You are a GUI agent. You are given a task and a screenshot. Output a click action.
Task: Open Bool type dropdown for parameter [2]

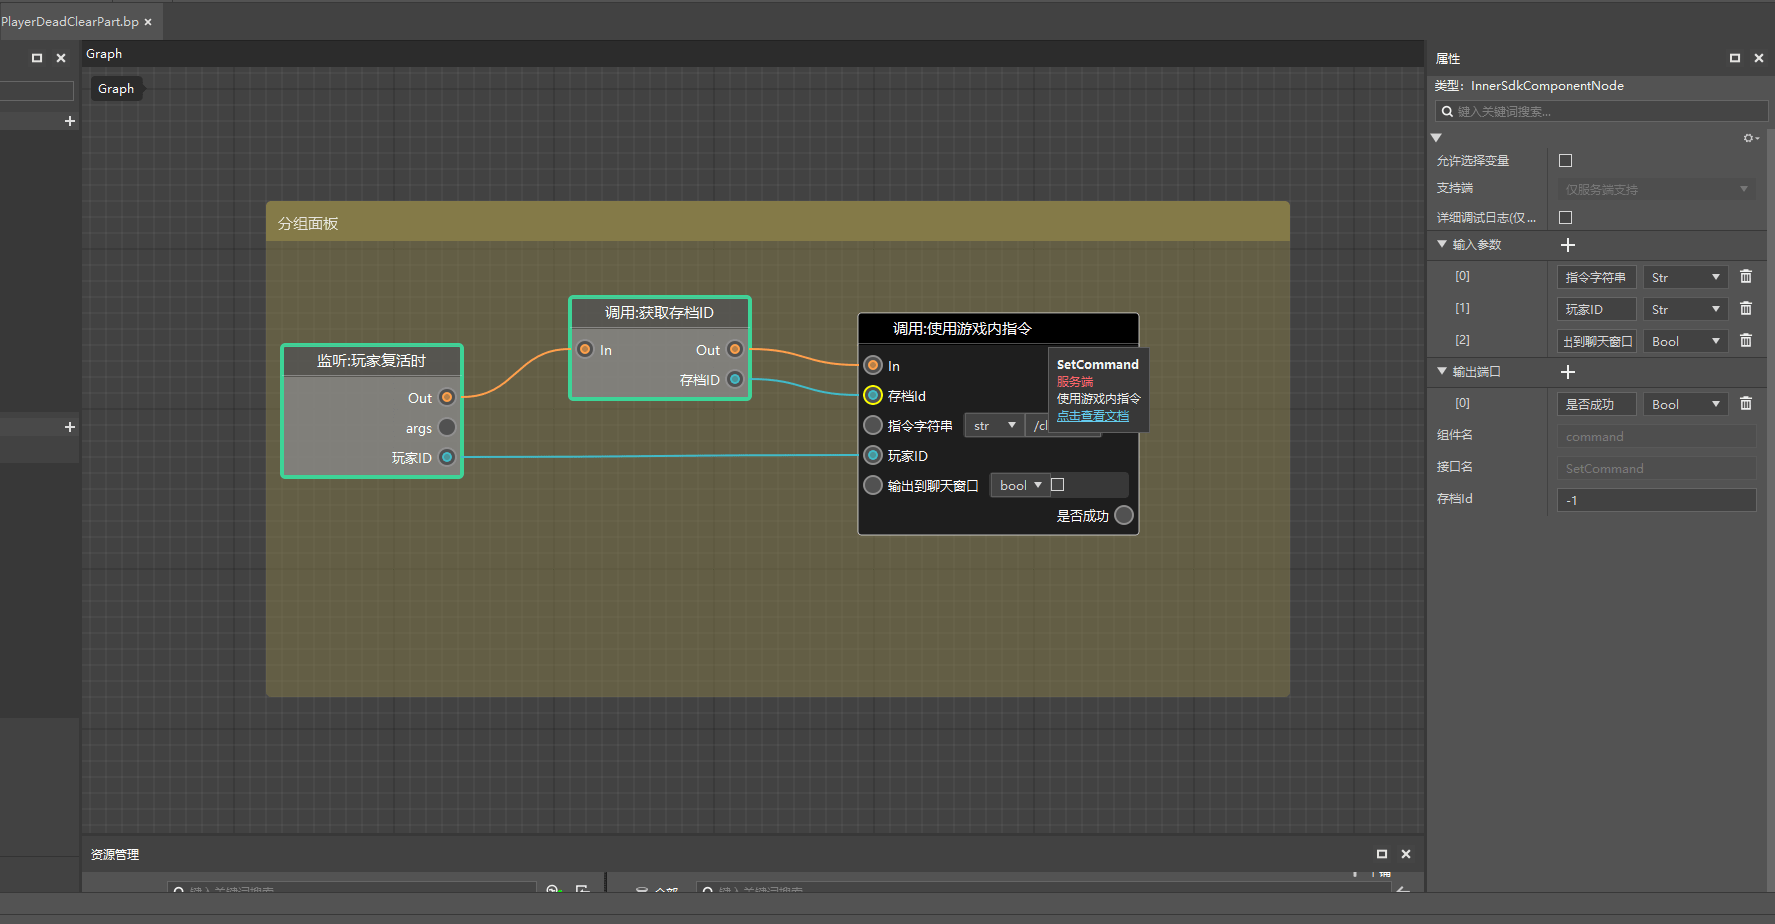(1686, 341)
